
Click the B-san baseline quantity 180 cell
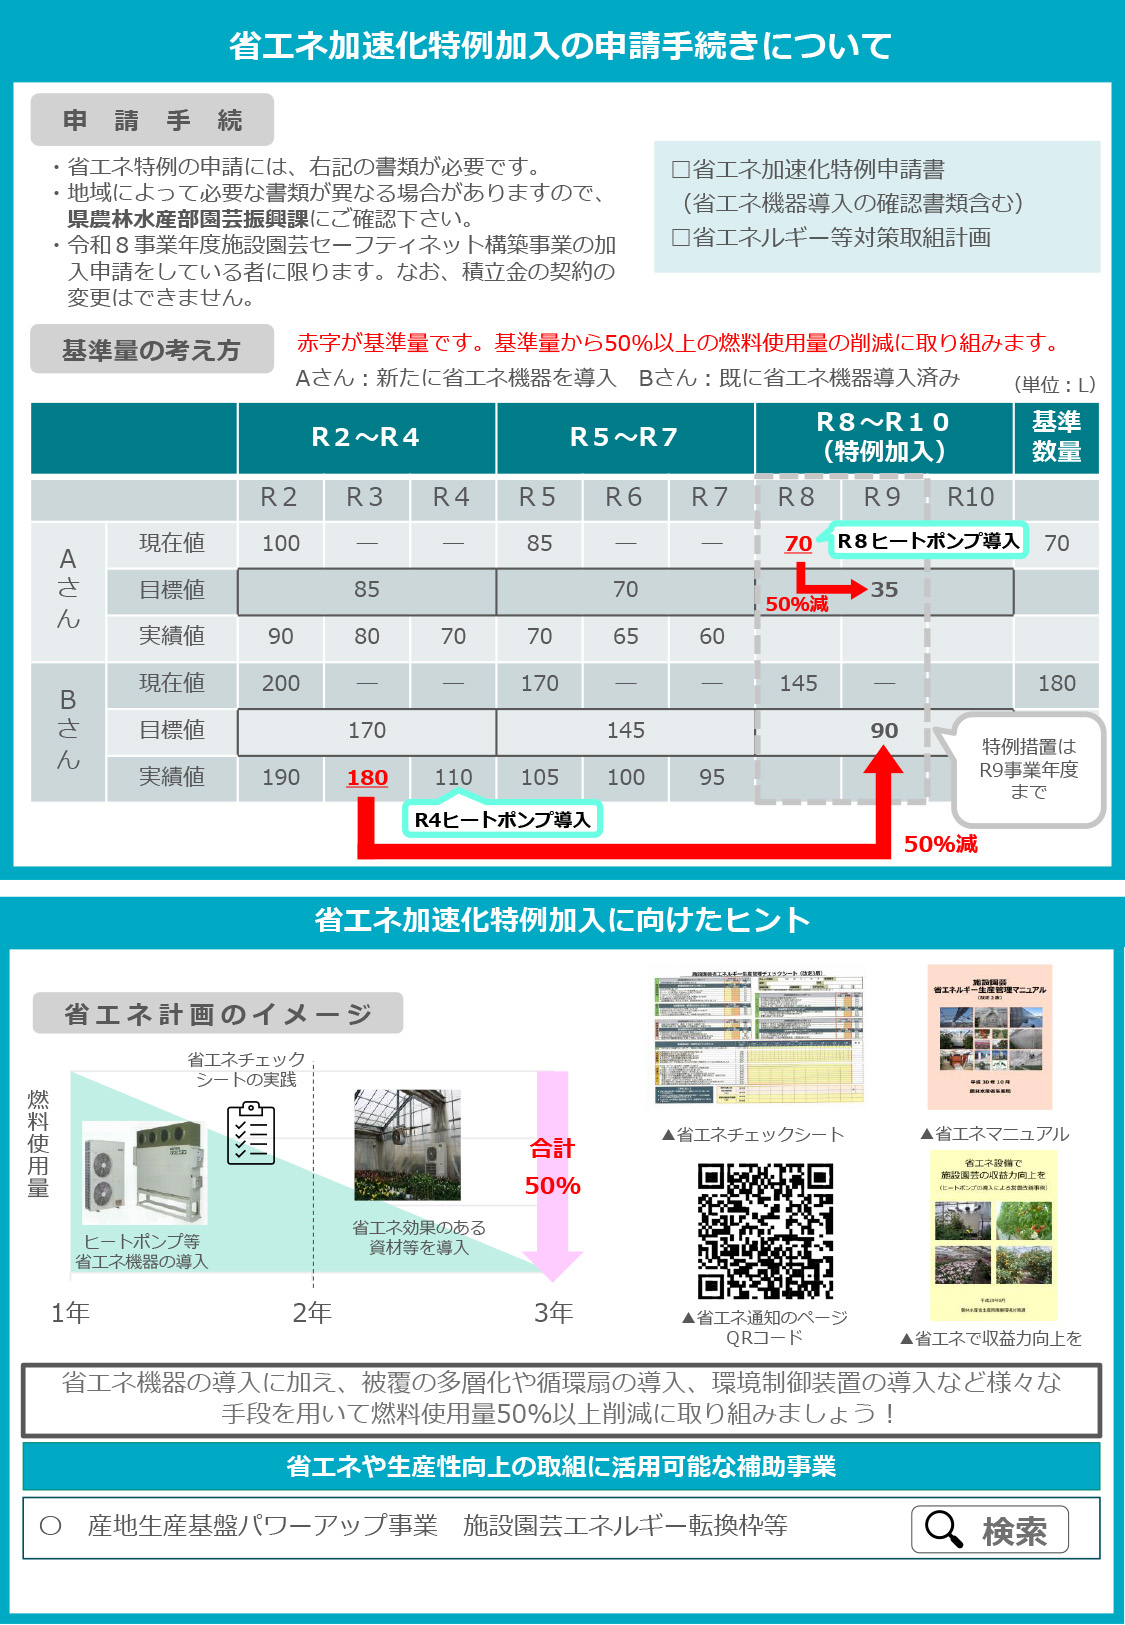click(1057, 683)
